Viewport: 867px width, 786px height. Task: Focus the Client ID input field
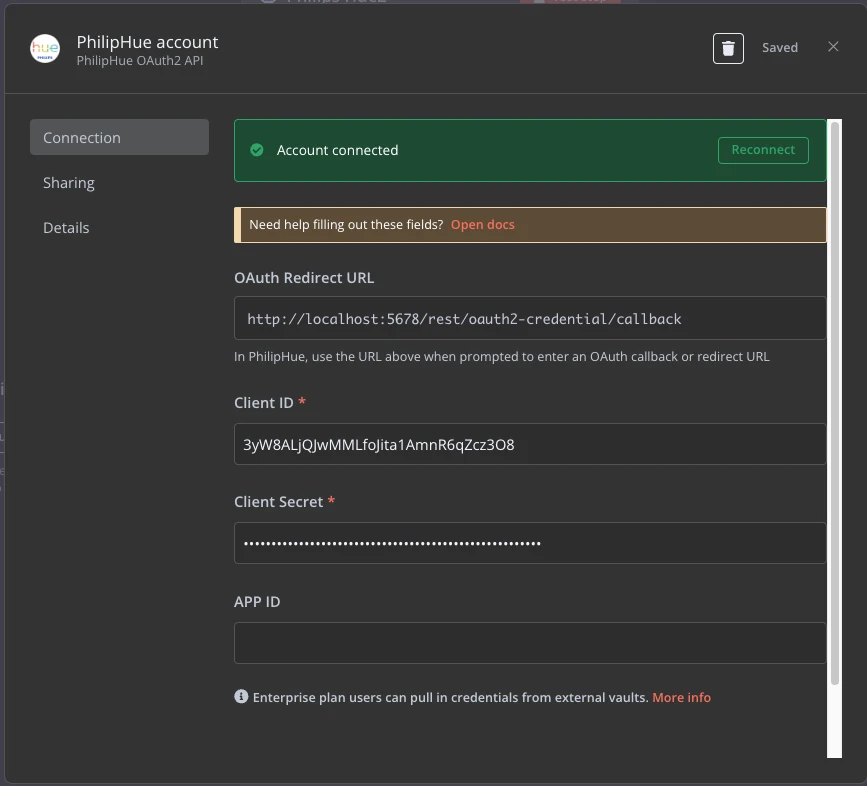pyautogui.click(x=530, y=444)
